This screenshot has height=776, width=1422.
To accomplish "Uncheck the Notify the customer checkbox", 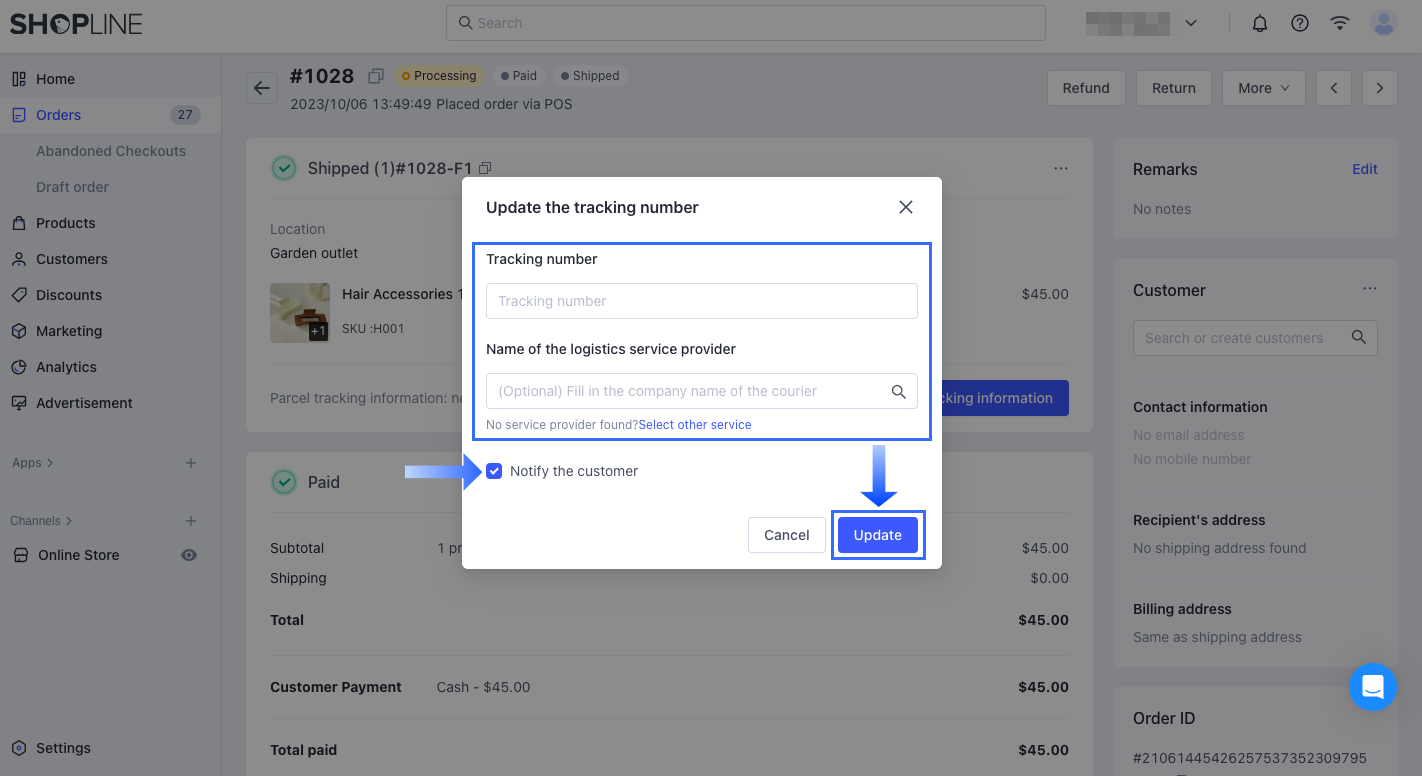I will 494,471.
